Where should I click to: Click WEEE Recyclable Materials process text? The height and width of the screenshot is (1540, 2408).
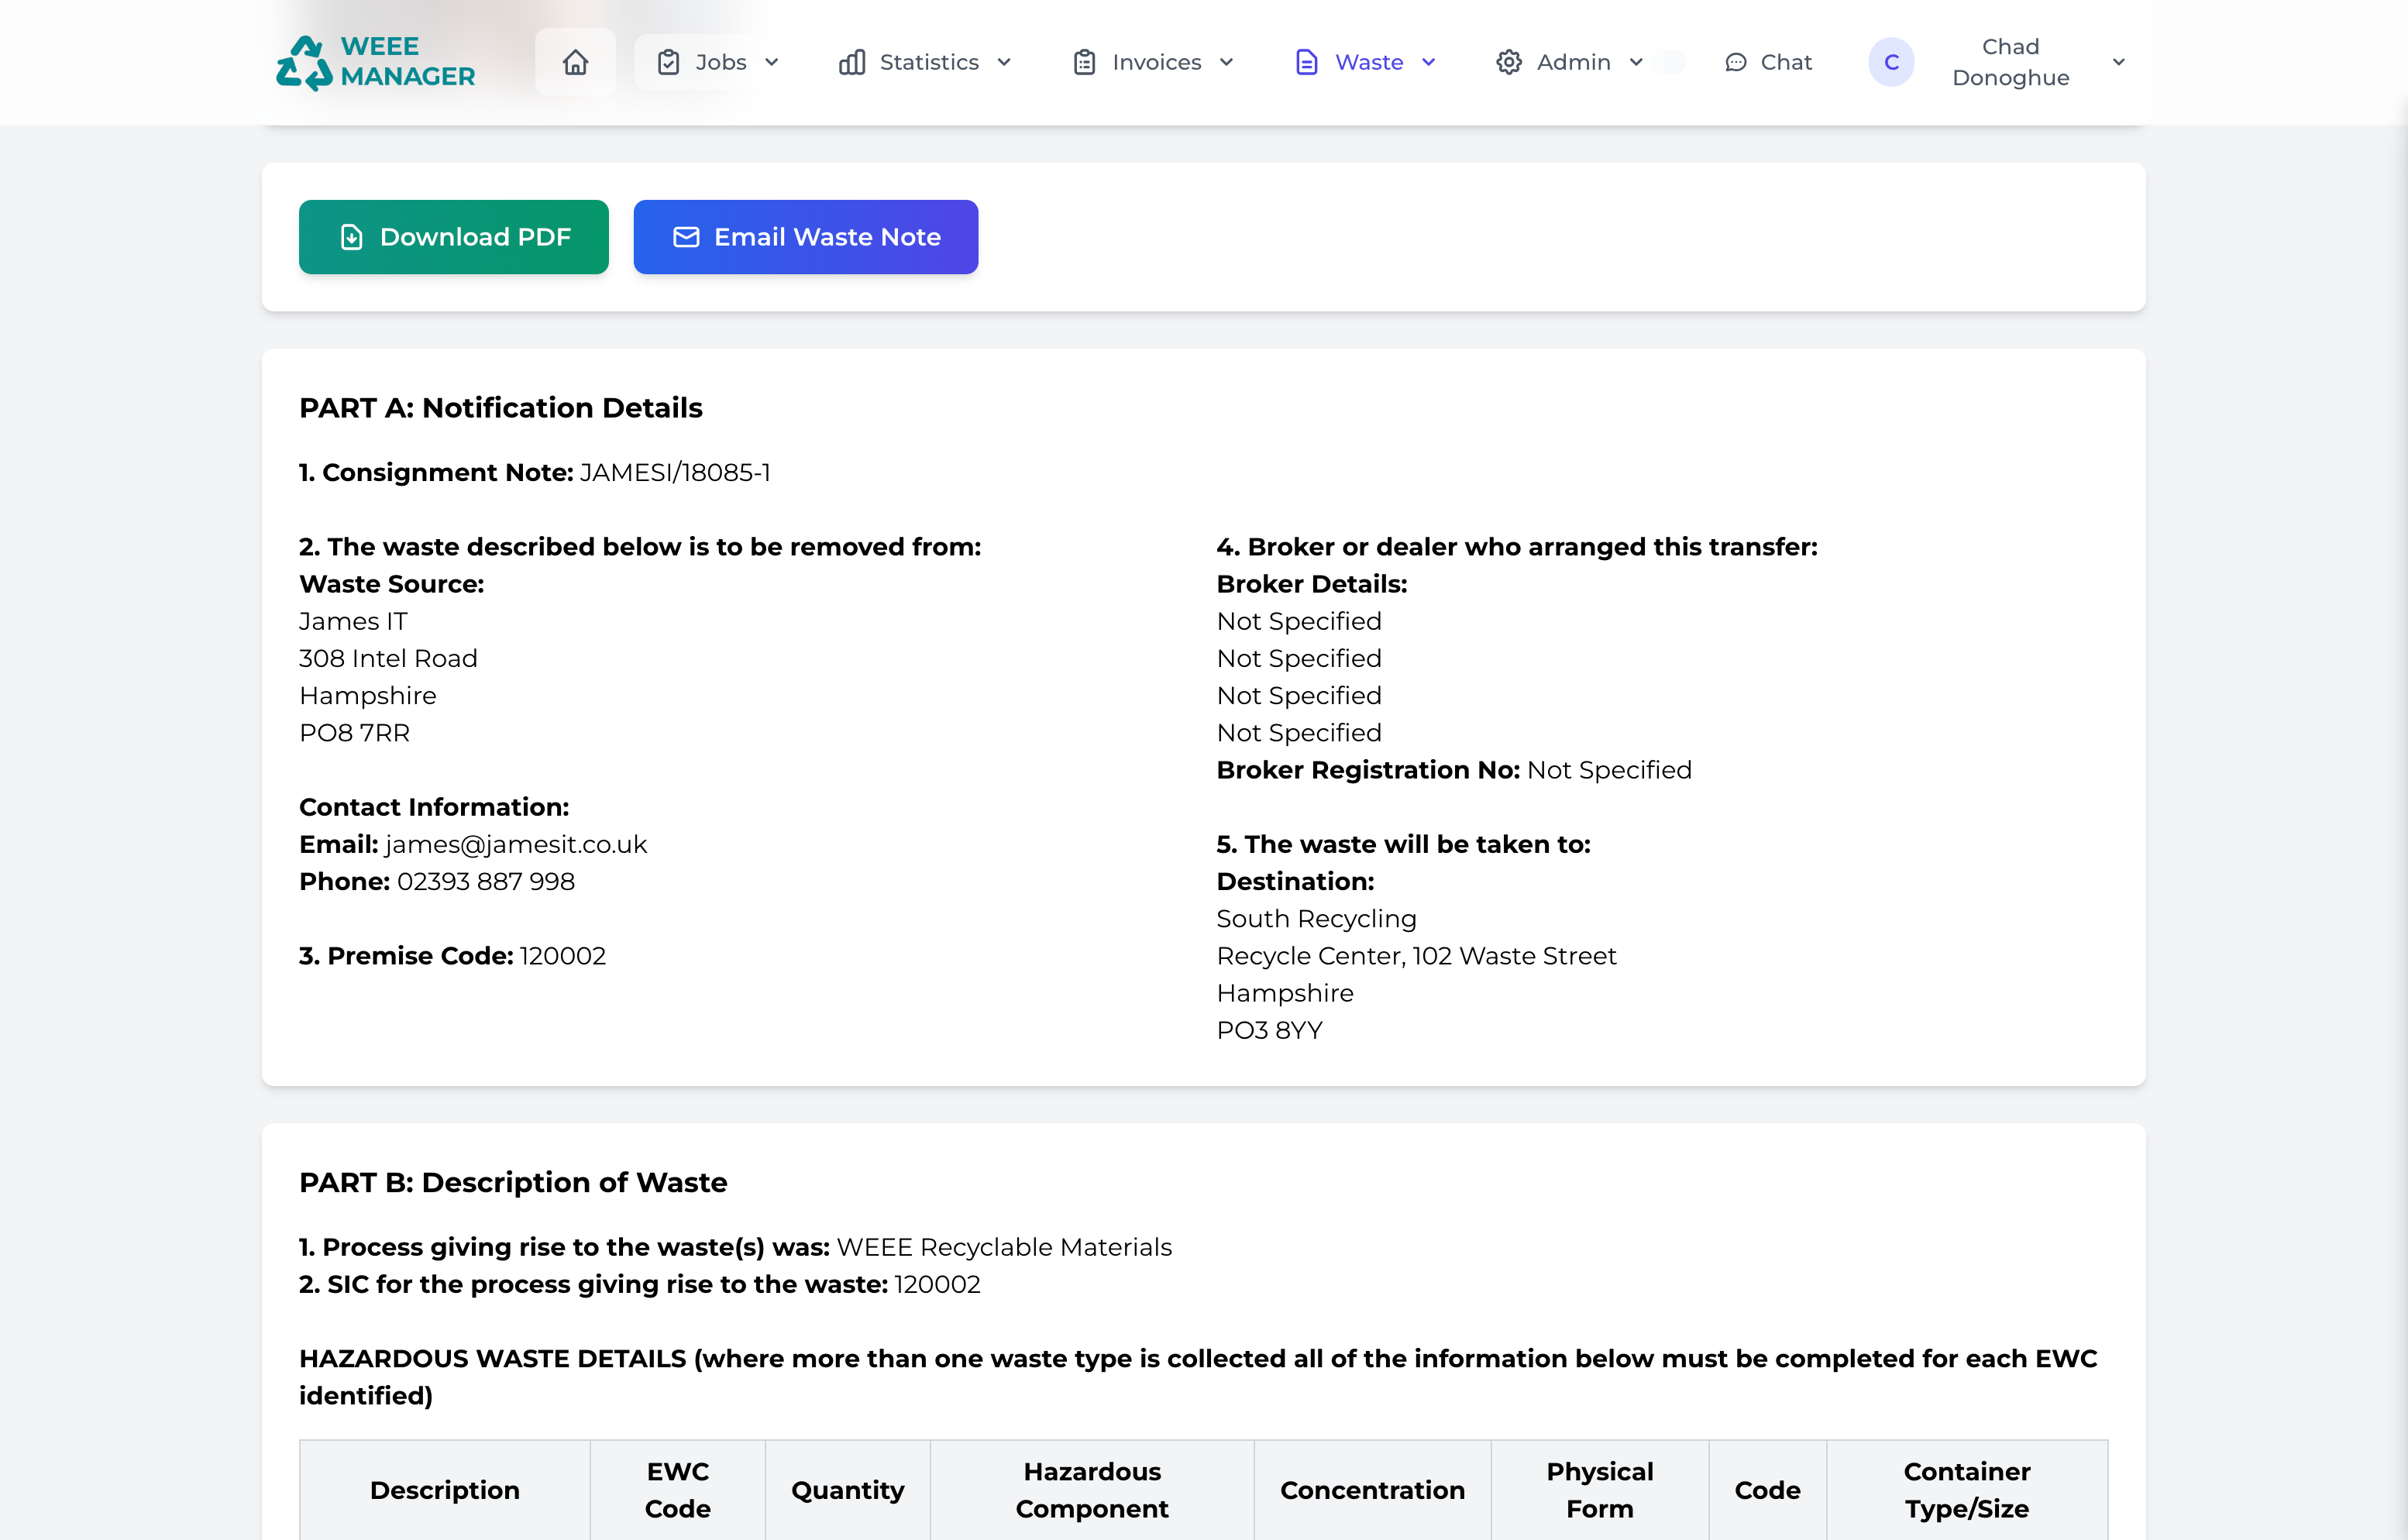pyautogui.click(x=1004, y=1247)
